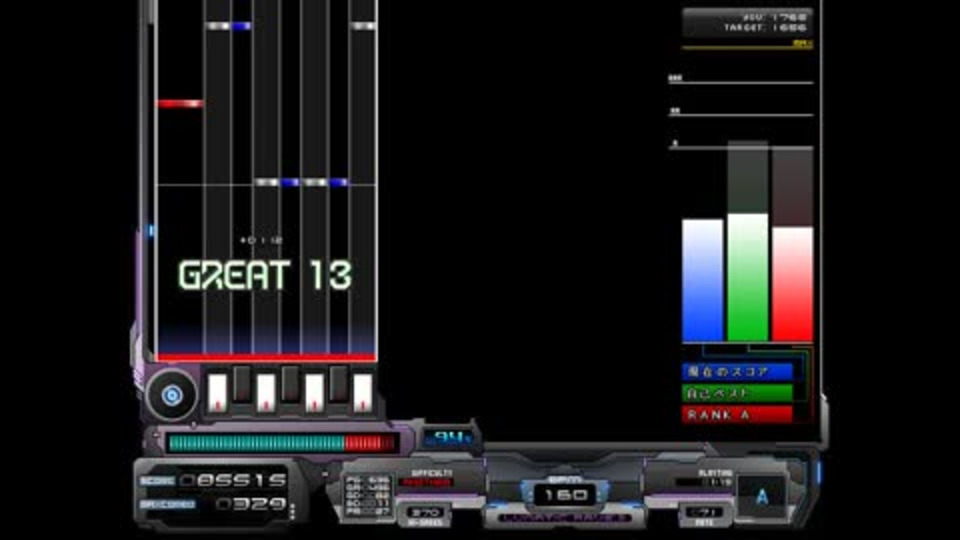The image size is (960, 540).
Task: Click the turntable scratch disc icon
Action: tap(171, 396)
